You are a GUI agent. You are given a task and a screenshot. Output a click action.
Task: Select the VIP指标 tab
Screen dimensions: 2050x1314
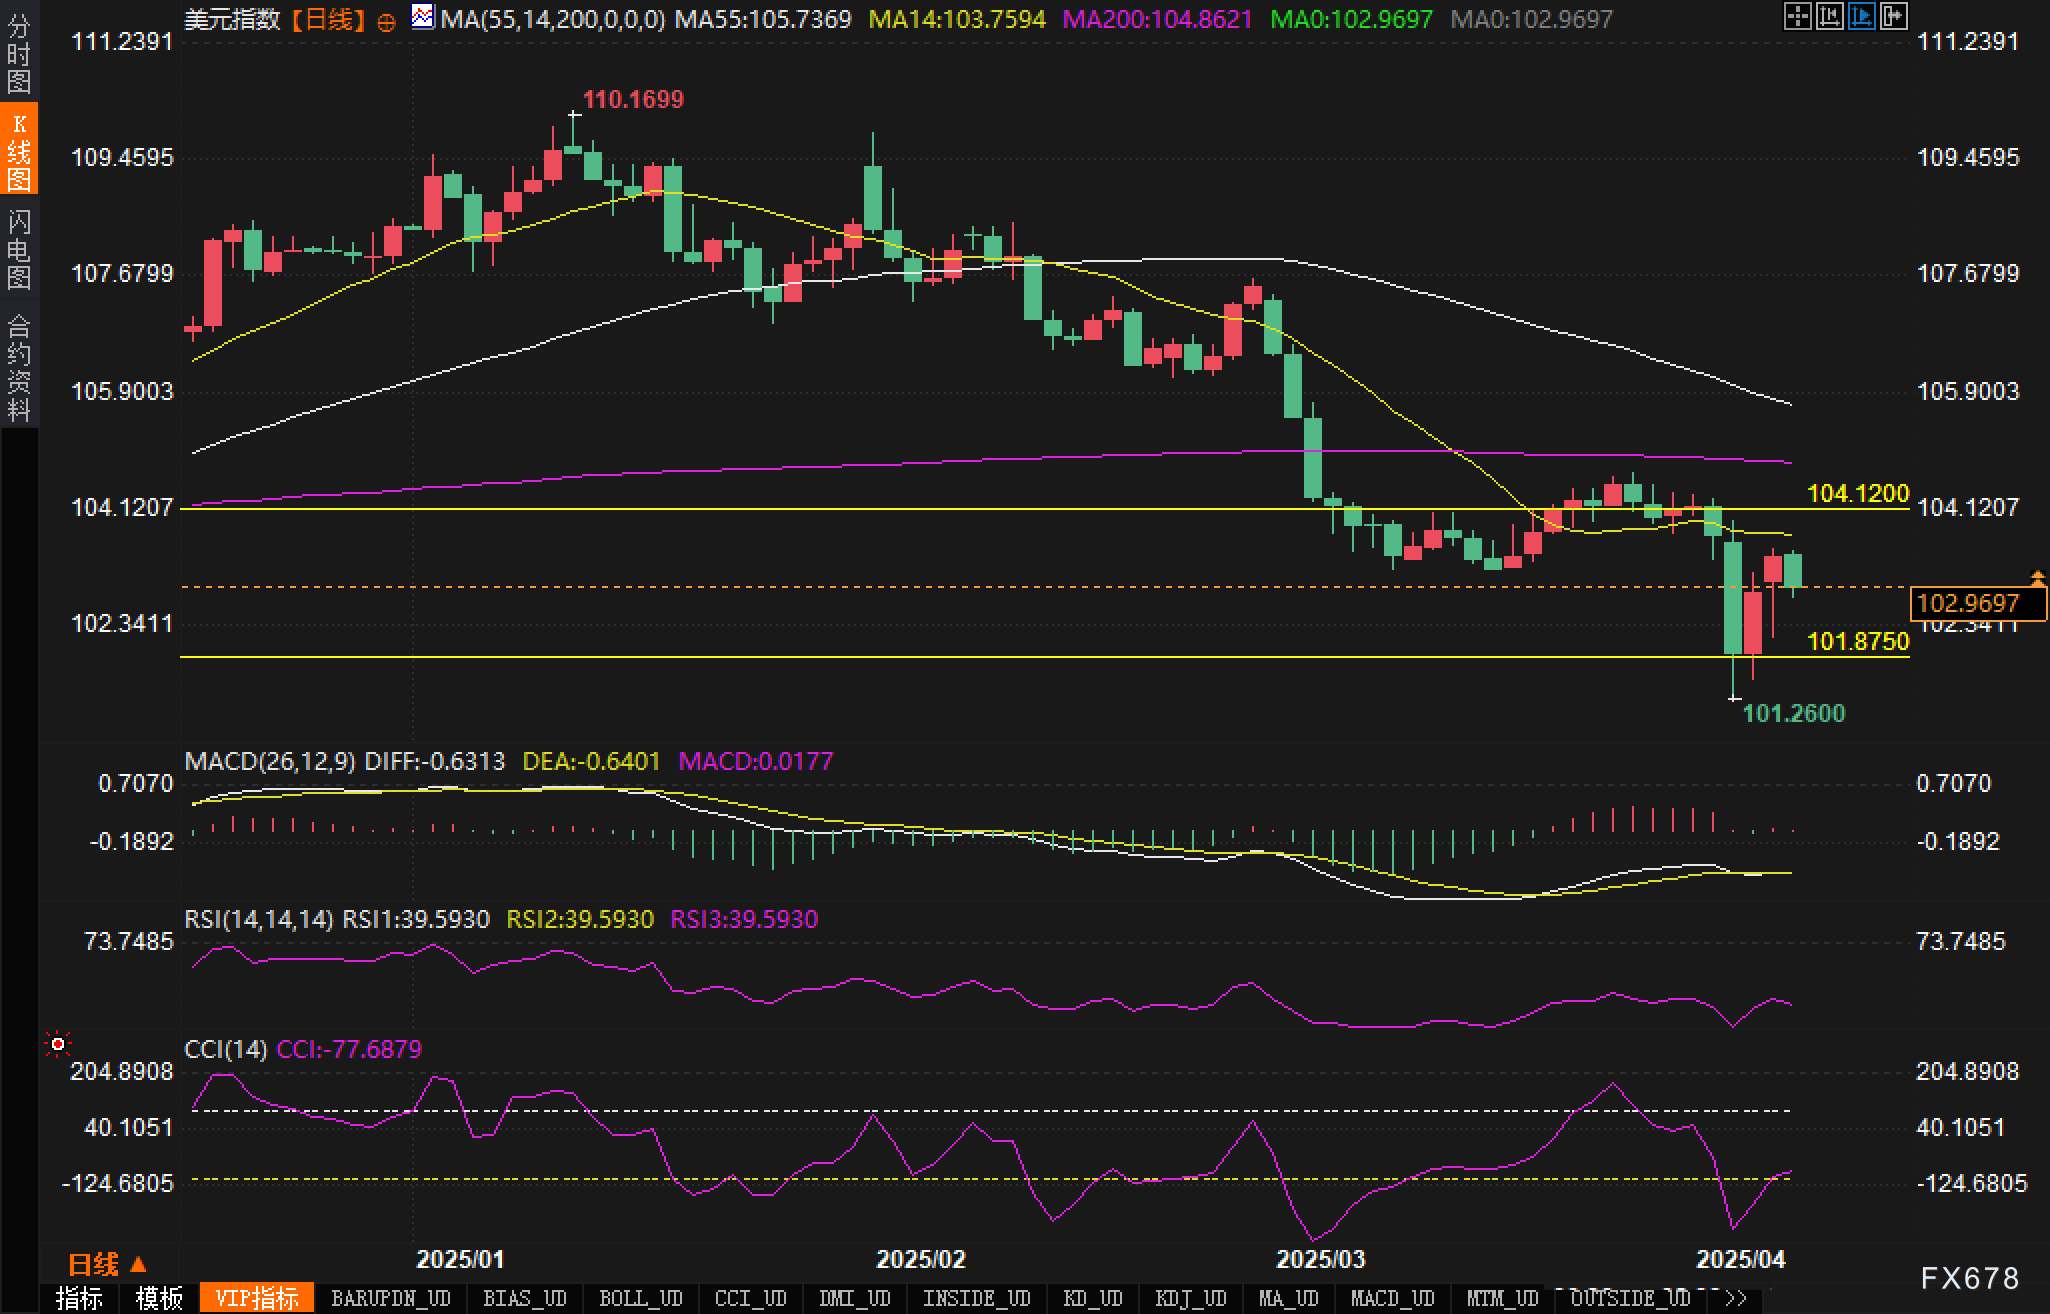256,1298
